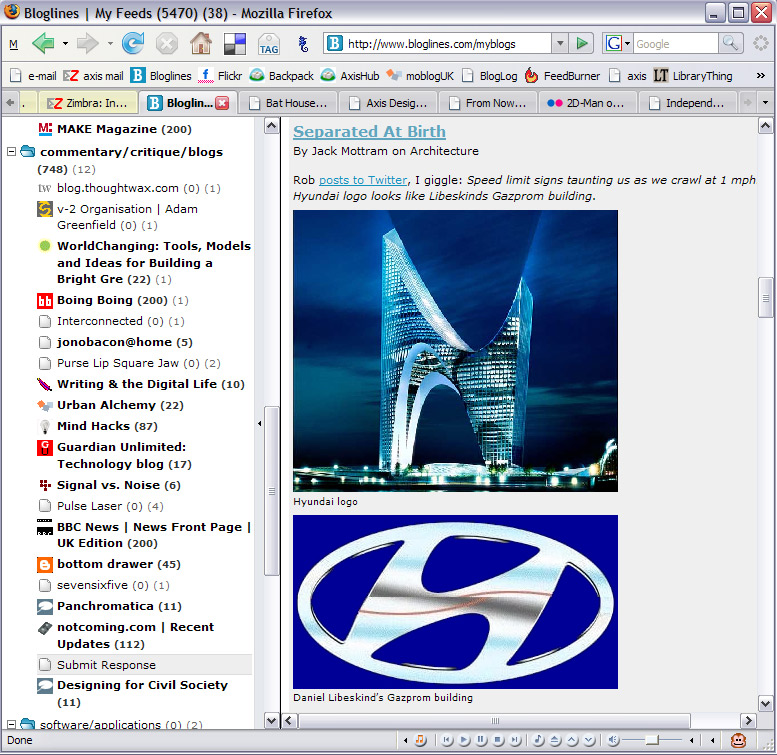Open the FeedBurner bookmark
Screen dimensions: 777x755
562,76
